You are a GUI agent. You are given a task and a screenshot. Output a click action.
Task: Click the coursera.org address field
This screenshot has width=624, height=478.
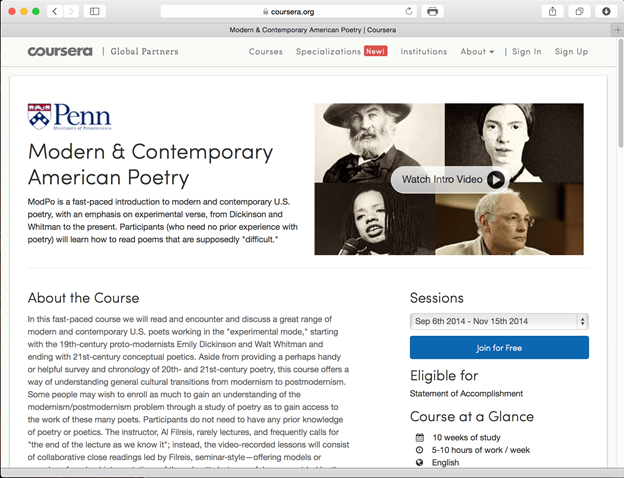point(289,11)
